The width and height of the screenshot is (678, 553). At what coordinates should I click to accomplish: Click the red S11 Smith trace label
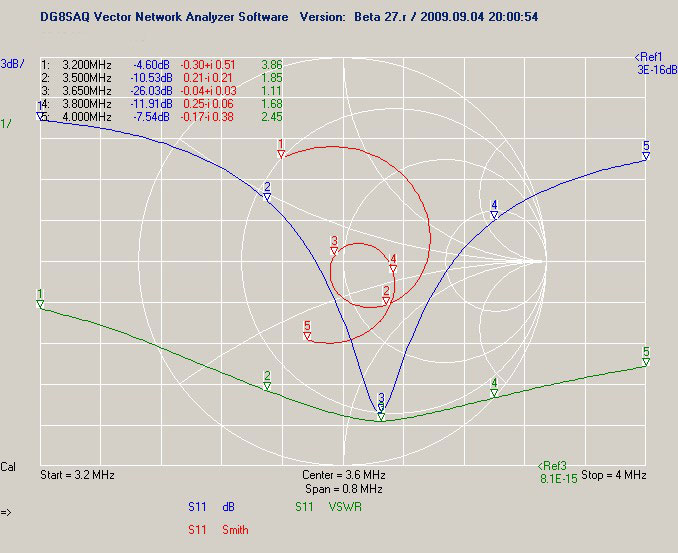click(217, 529)
